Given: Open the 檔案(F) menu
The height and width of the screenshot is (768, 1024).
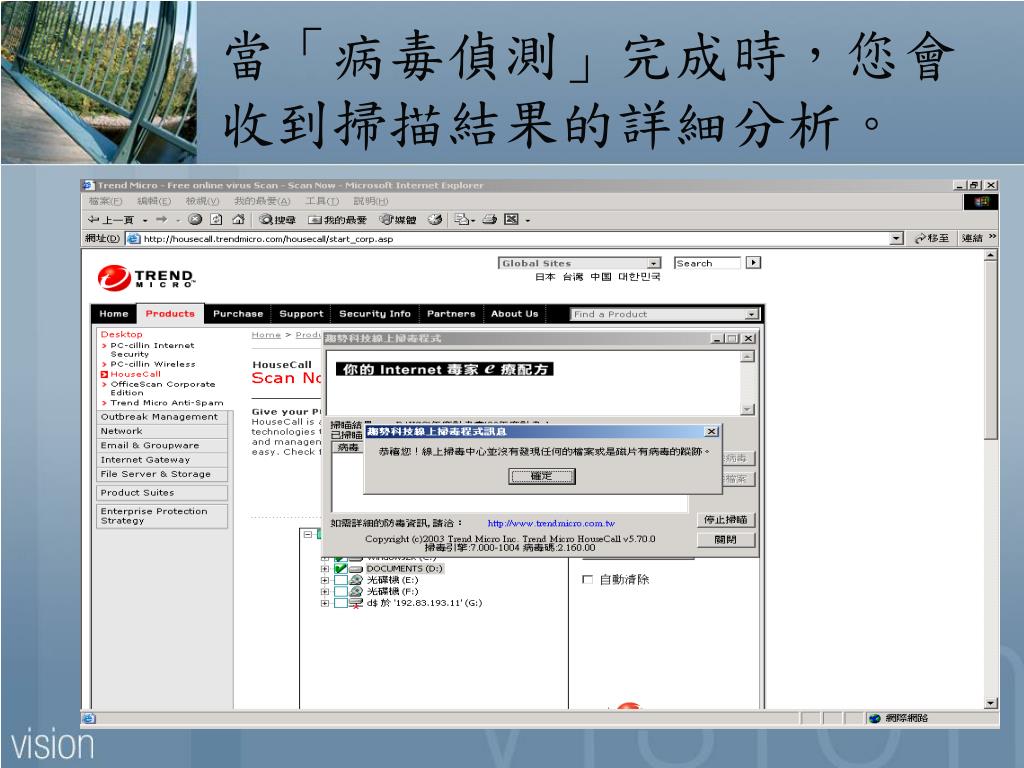Looking at the screenshot, I should tap(105, 201).
